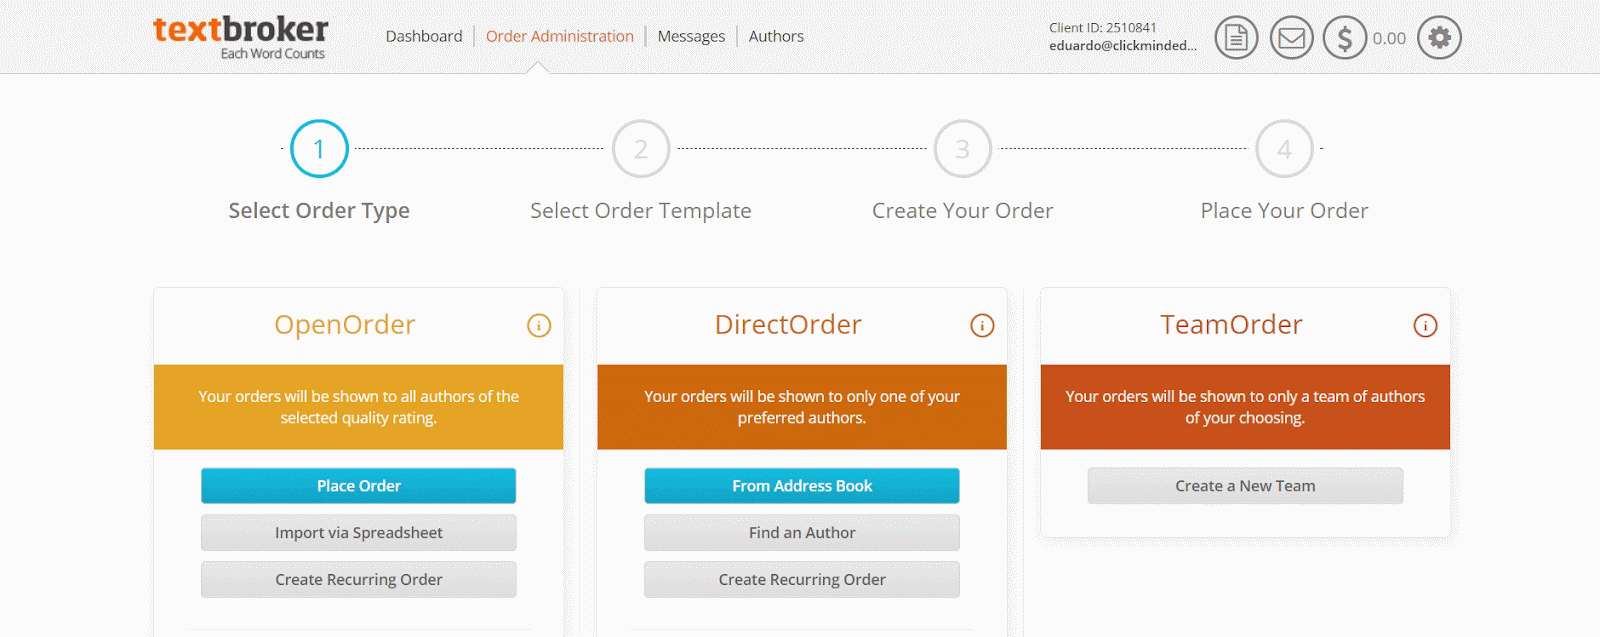
Task: Open the orders document icon in header
Action: coord(1236,38)
